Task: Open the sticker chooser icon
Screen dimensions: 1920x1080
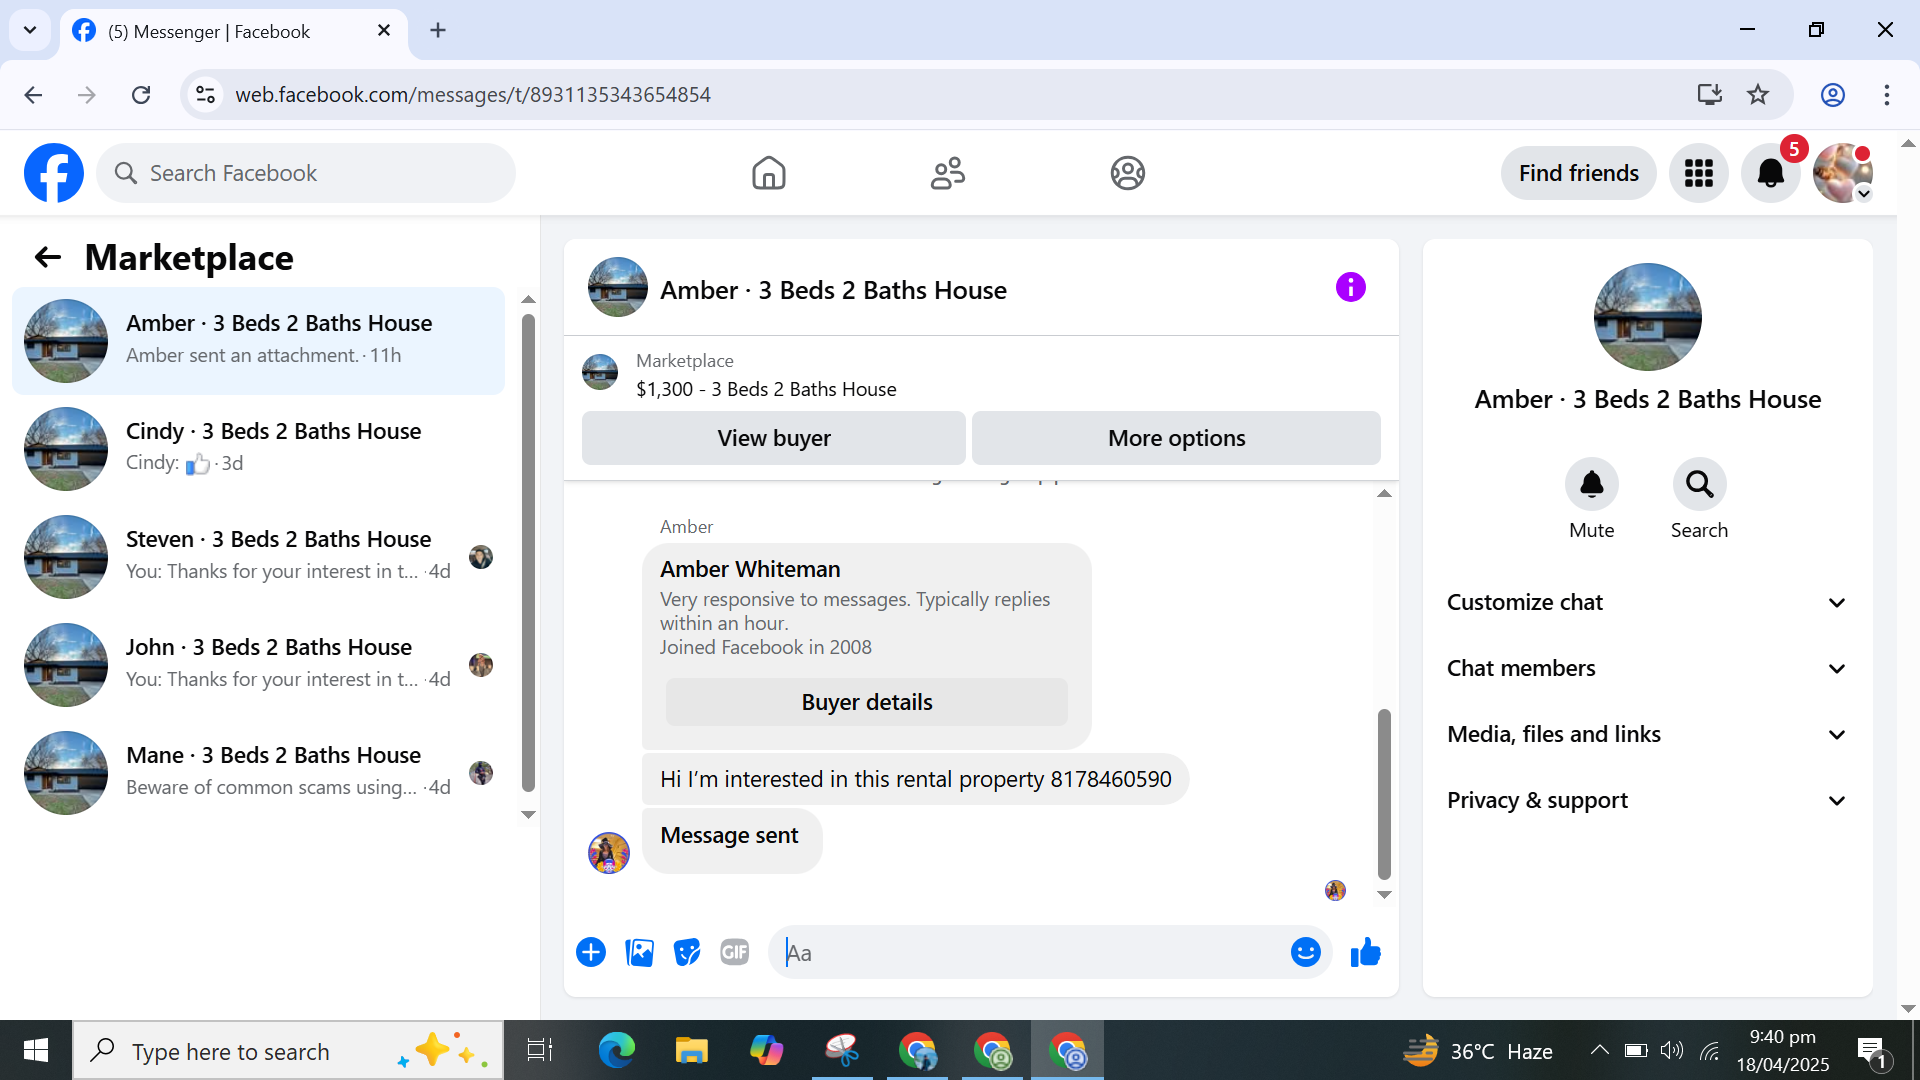Action: (x=687, y=953)
